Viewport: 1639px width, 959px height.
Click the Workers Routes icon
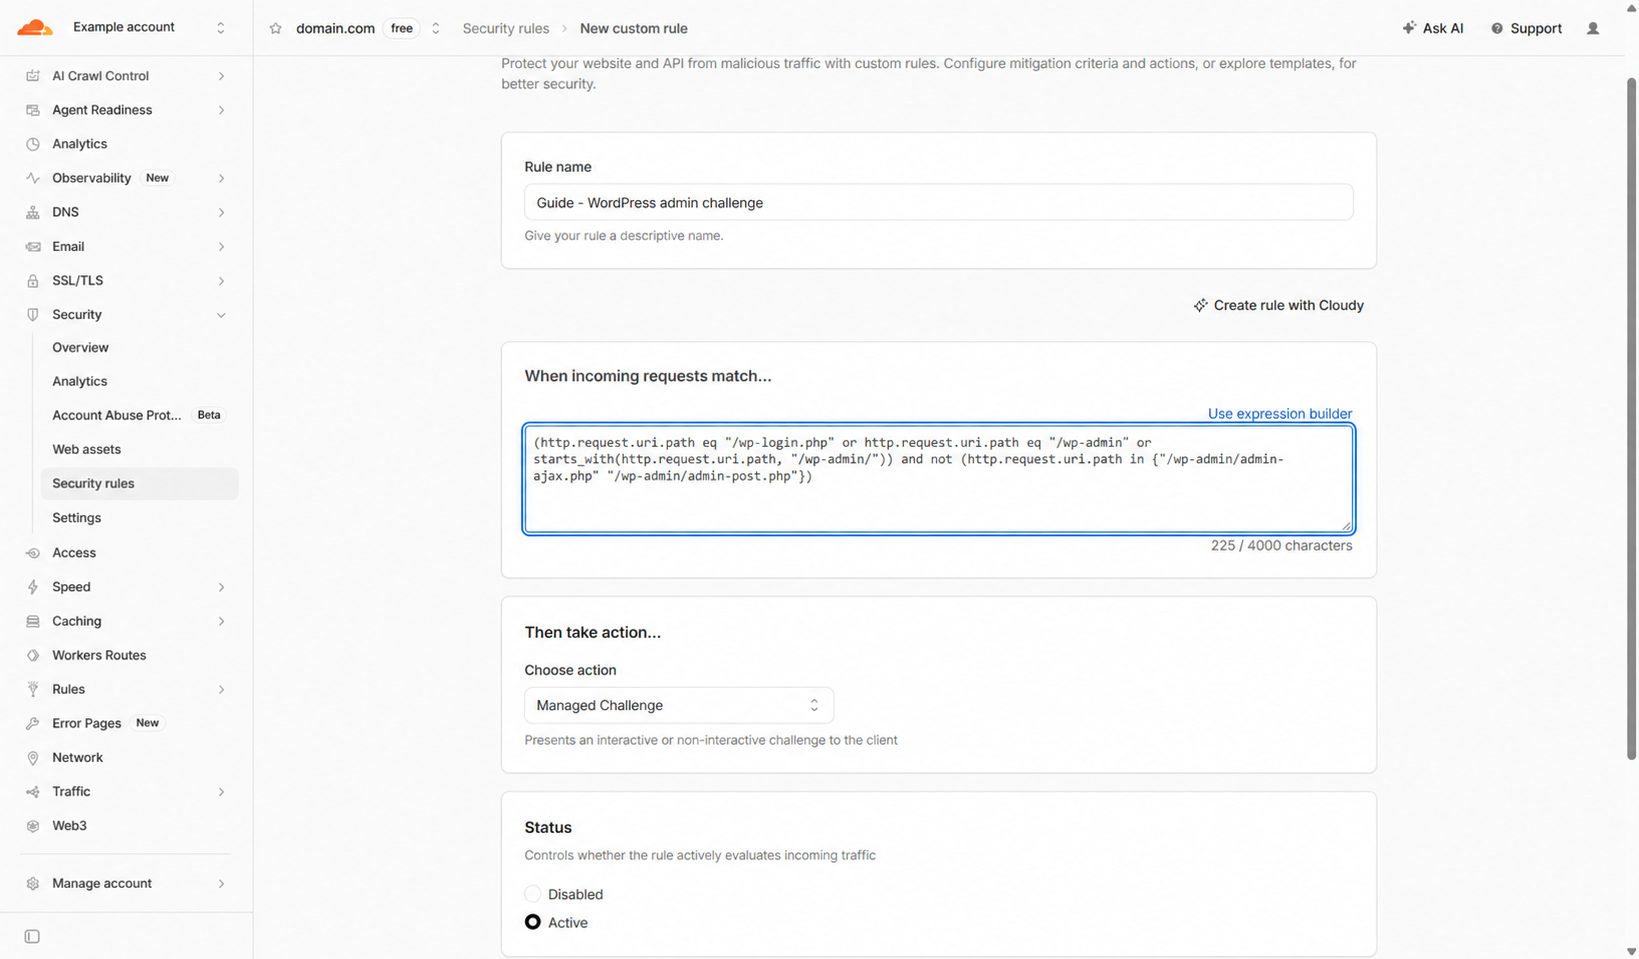click(33, 655)
